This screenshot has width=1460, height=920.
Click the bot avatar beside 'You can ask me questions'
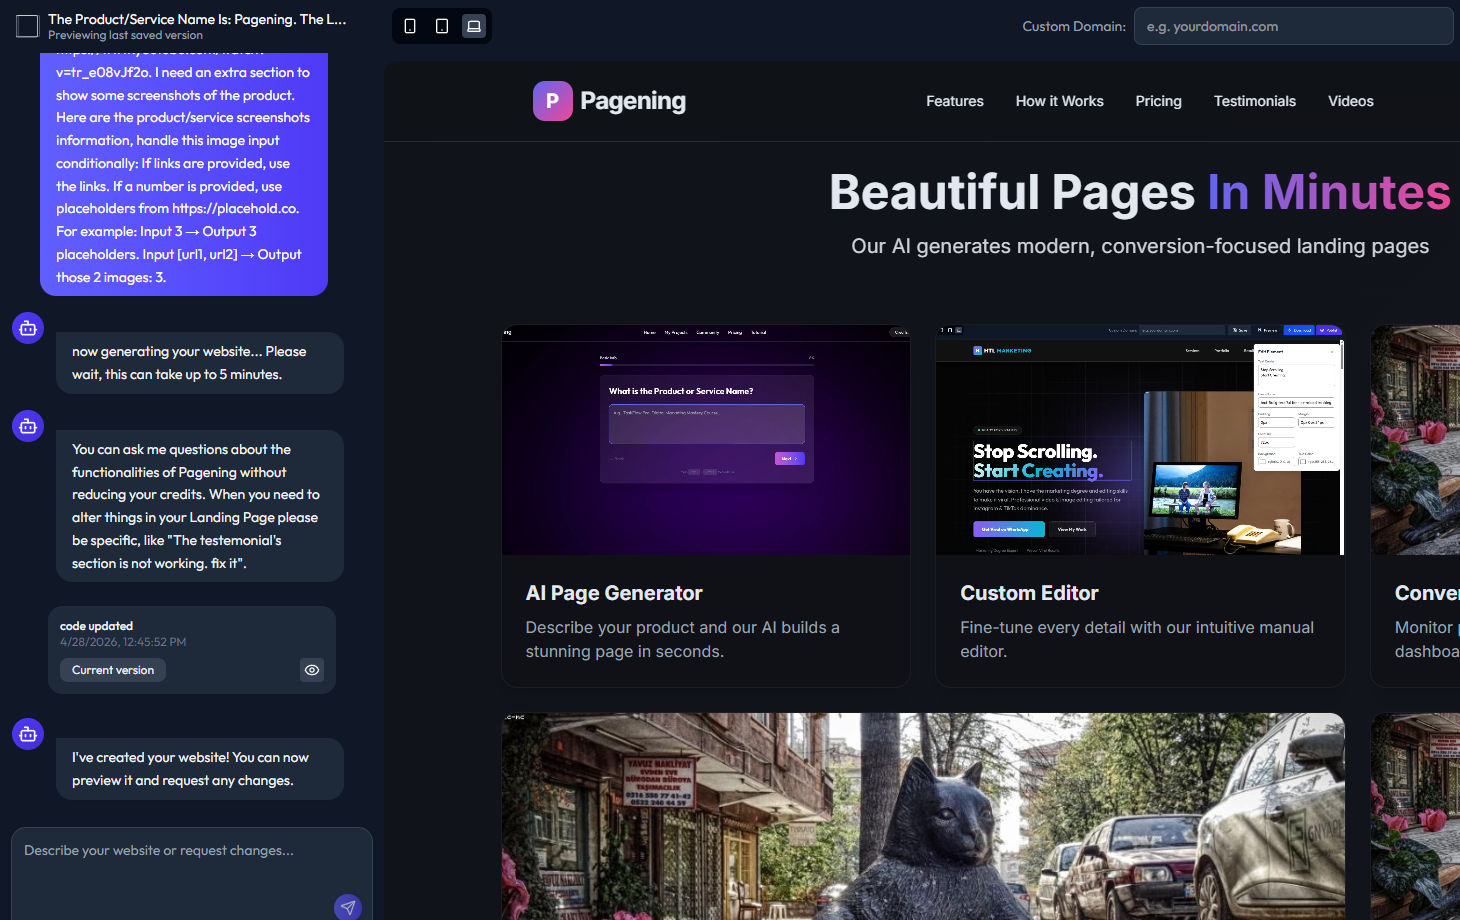click(x=28, y=426)
